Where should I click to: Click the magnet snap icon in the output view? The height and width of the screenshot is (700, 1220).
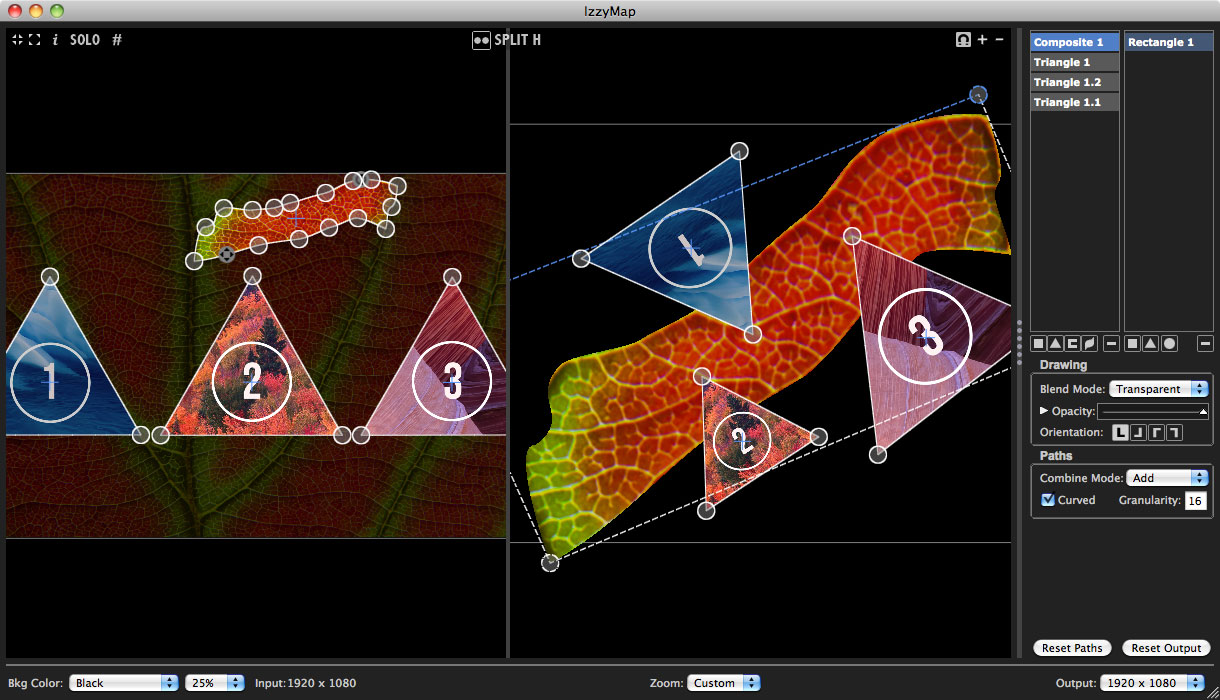point(963,40)
